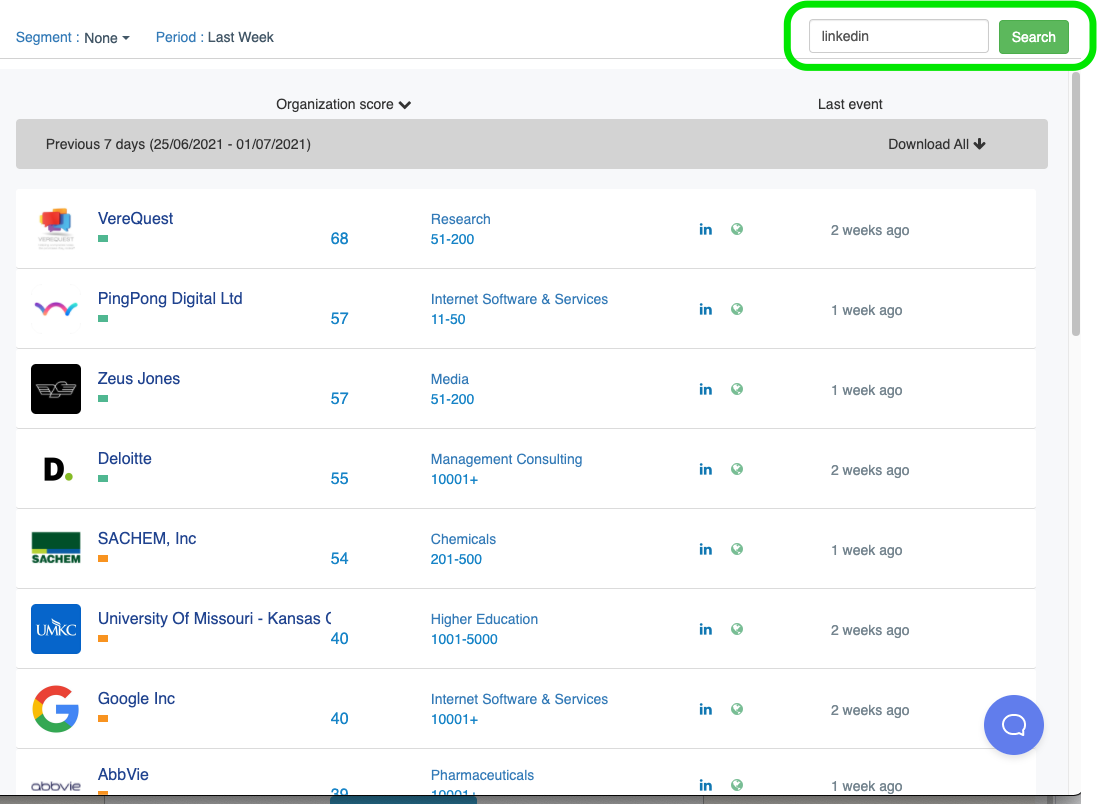Click the PingPong Digital logo
The height and width of the screenshot is (804, 1097).
[x=56, y=309]
